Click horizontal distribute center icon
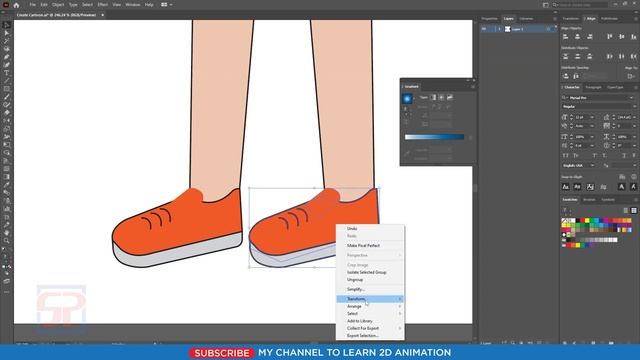640x360 pixels. [x=622, y=56]
